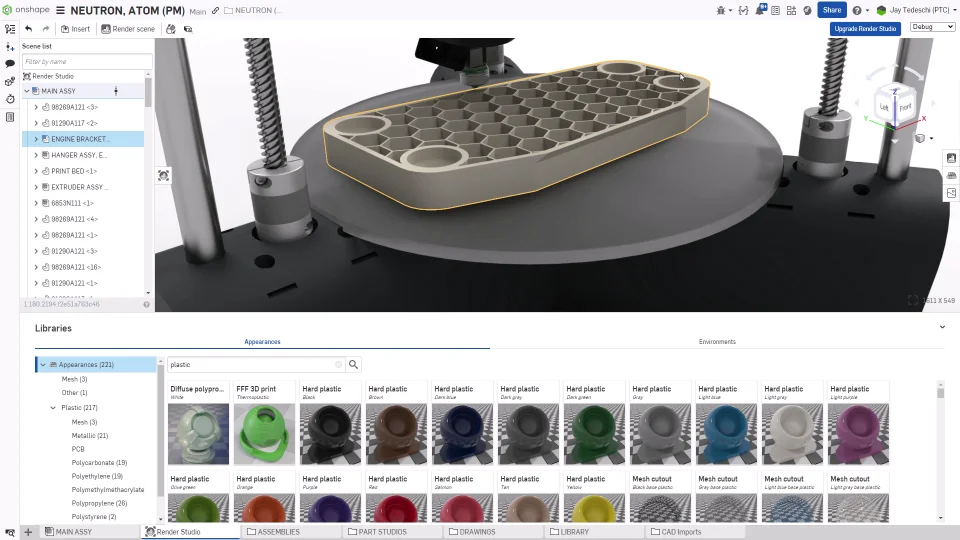Image resolution: width=960 pixels, height=540 pixels.
Task: Select the Other (1) category
Action: 74,392
